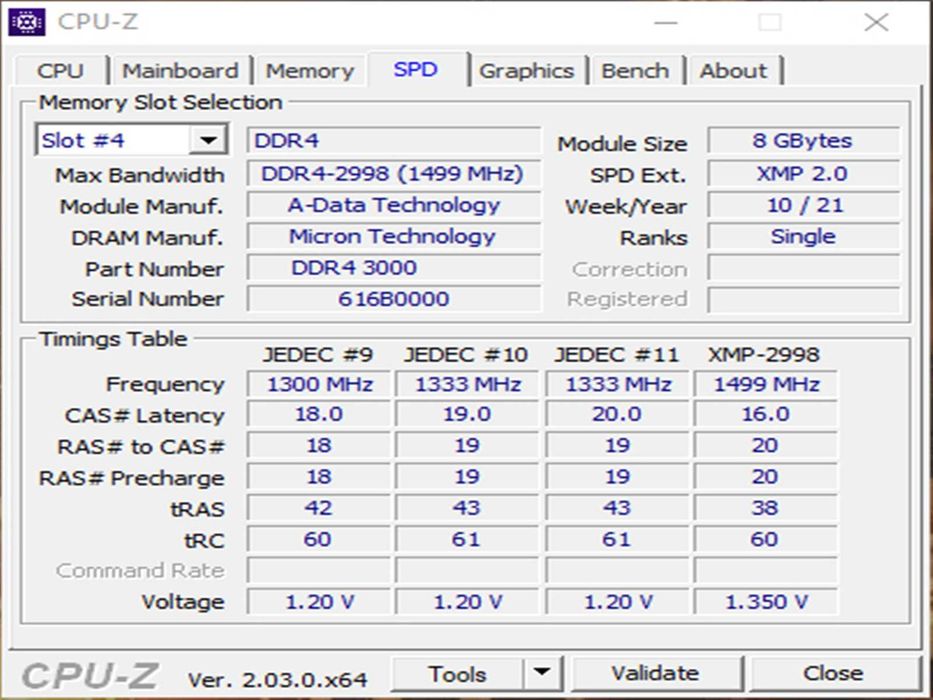
Task: Select the XMP 2.0 SPD Ext. value
Action: click(803, 174)
